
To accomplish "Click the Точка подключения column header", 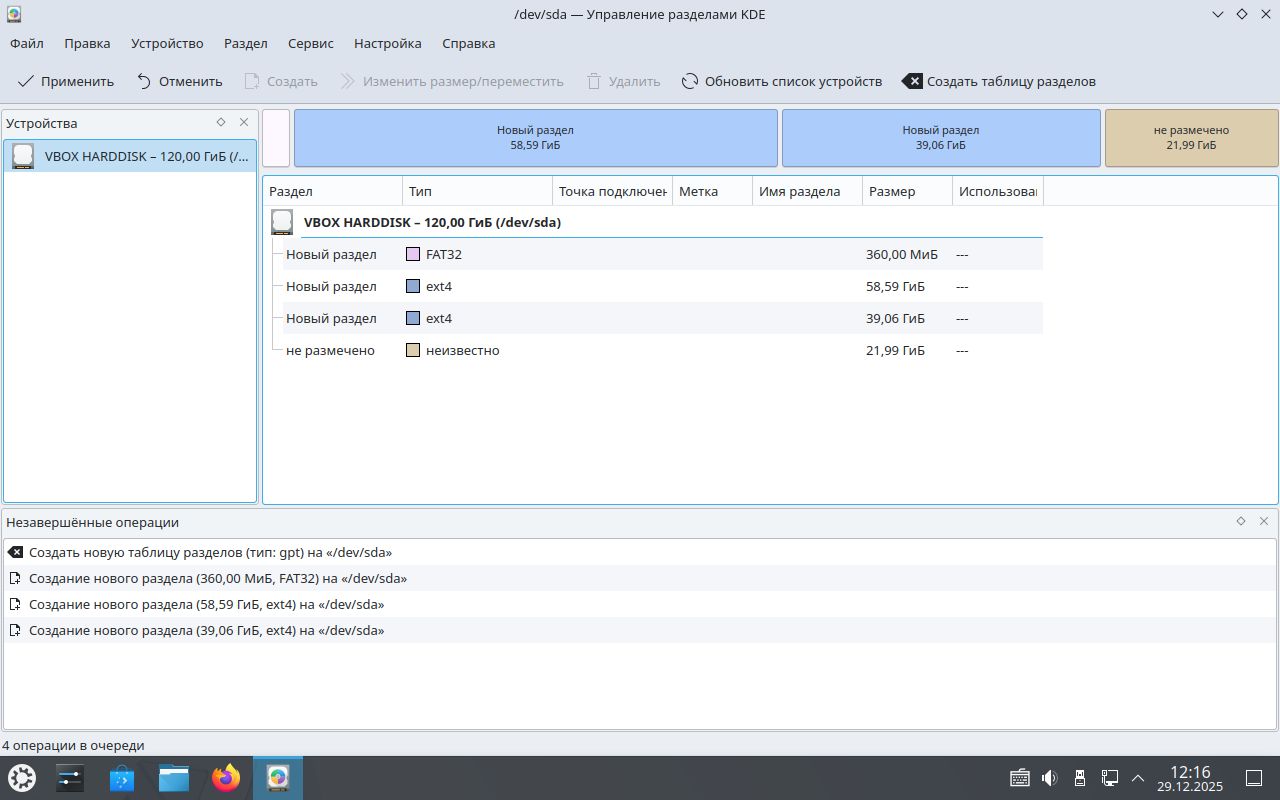I will coord(612,191).
